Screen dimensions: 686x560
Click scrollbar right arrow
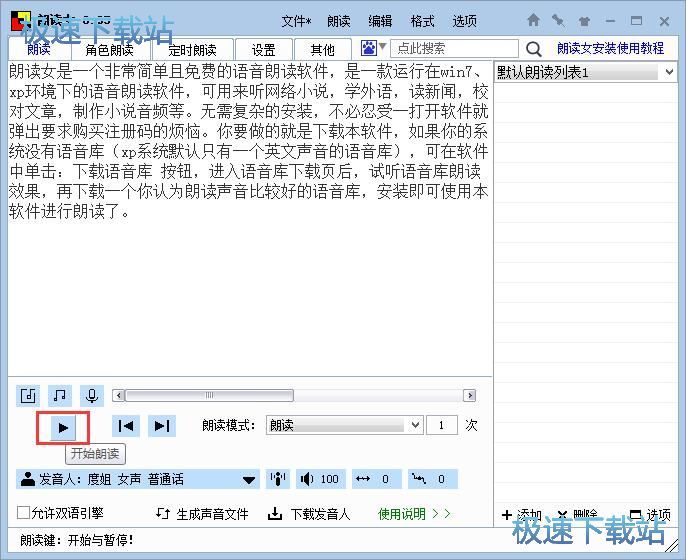tap(470, 396)
